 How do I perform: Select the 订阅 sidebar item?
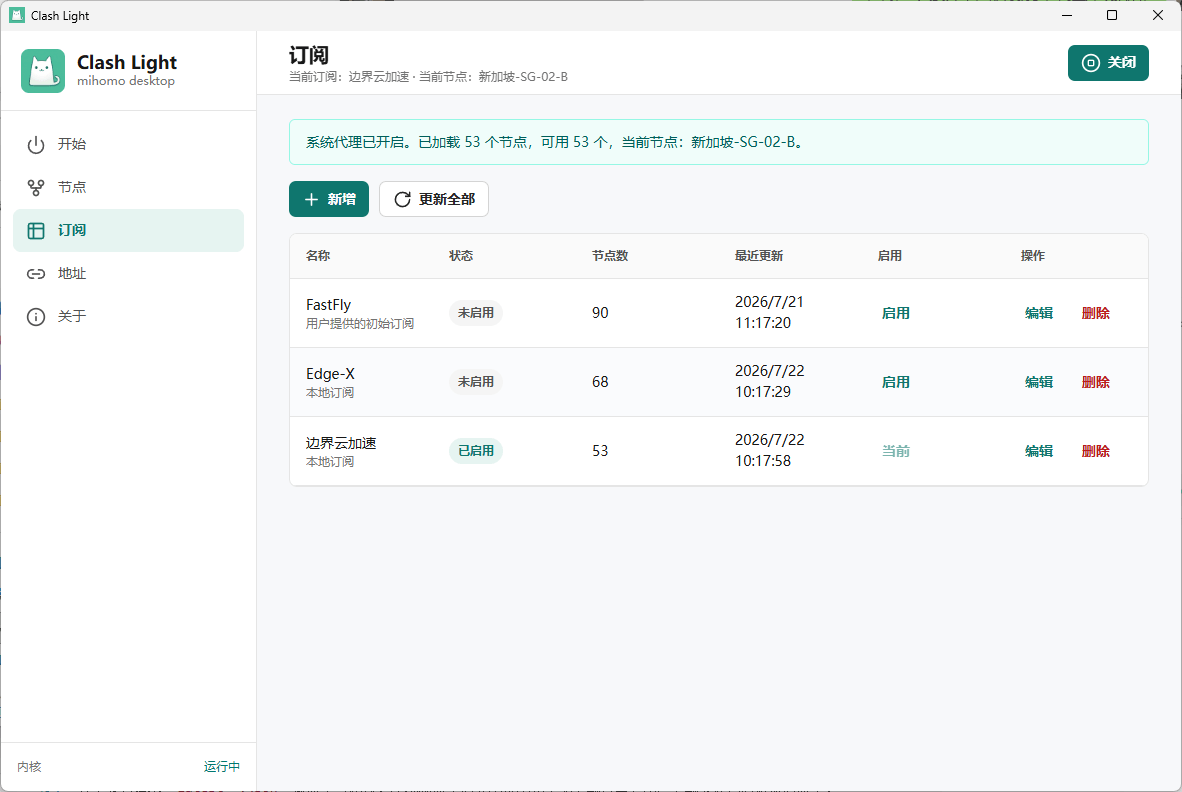(128, 230)
